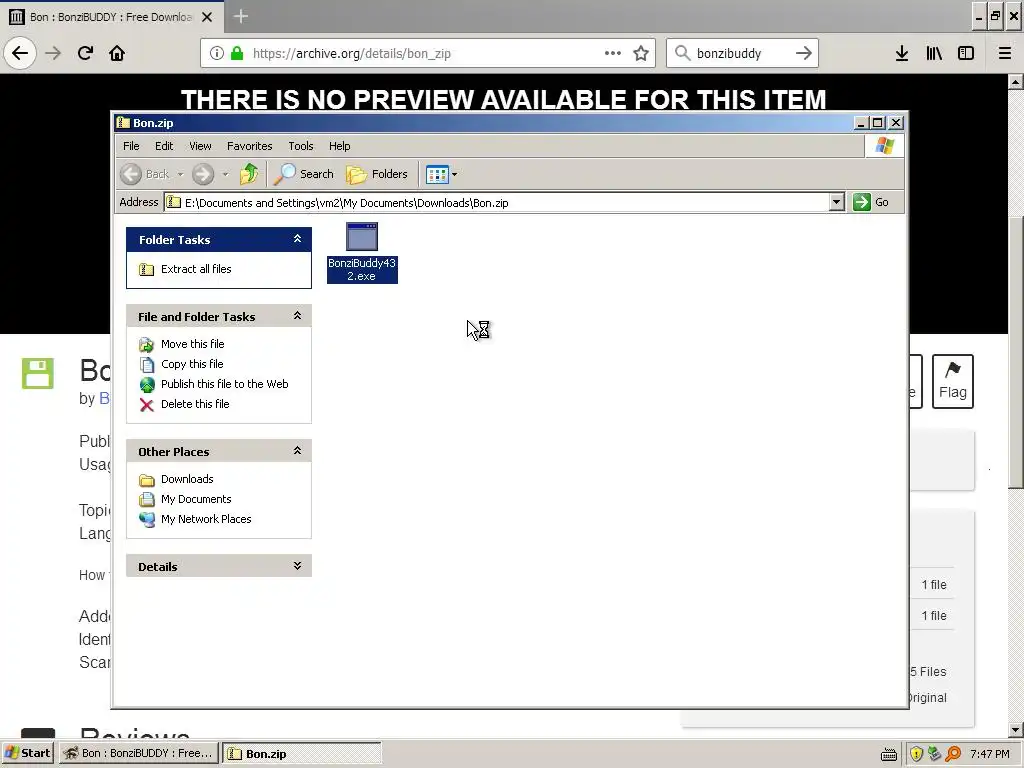The height and width of the screenshot is (768, 1024).
Task: Open Downloads from Other Places
Action: point(187,479)
